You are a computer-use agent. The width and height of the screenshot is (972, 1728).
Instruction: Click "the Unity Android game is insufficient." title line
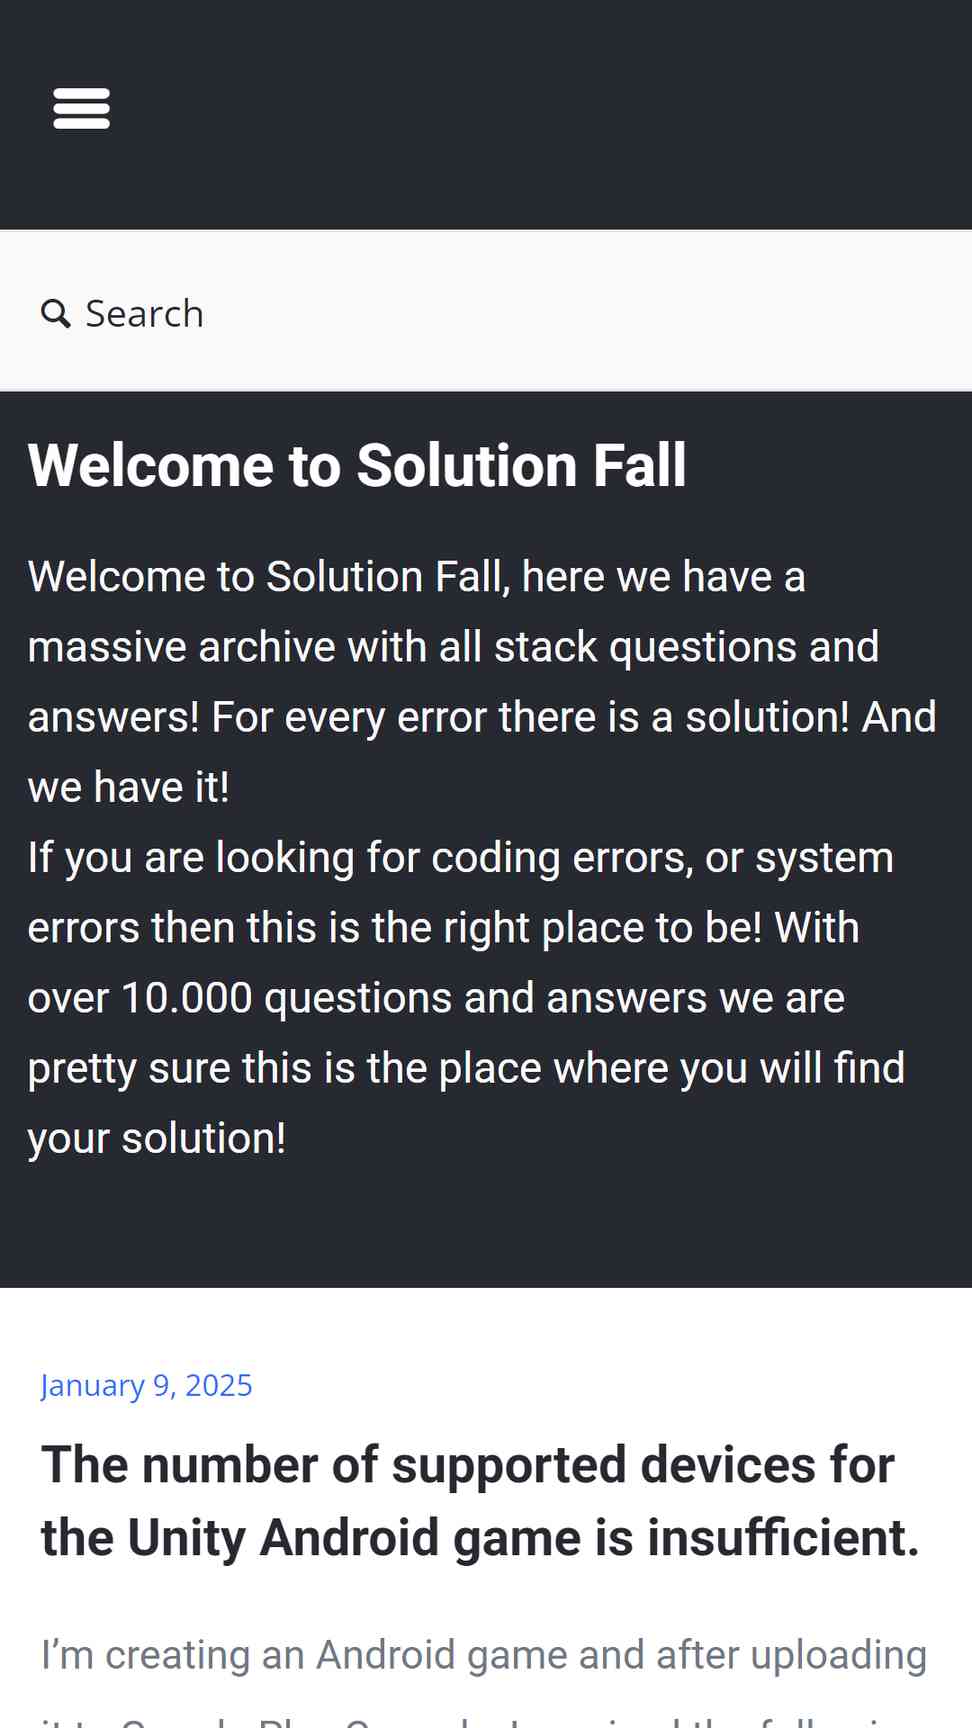pyautogui.click(x=480, y=1538)
